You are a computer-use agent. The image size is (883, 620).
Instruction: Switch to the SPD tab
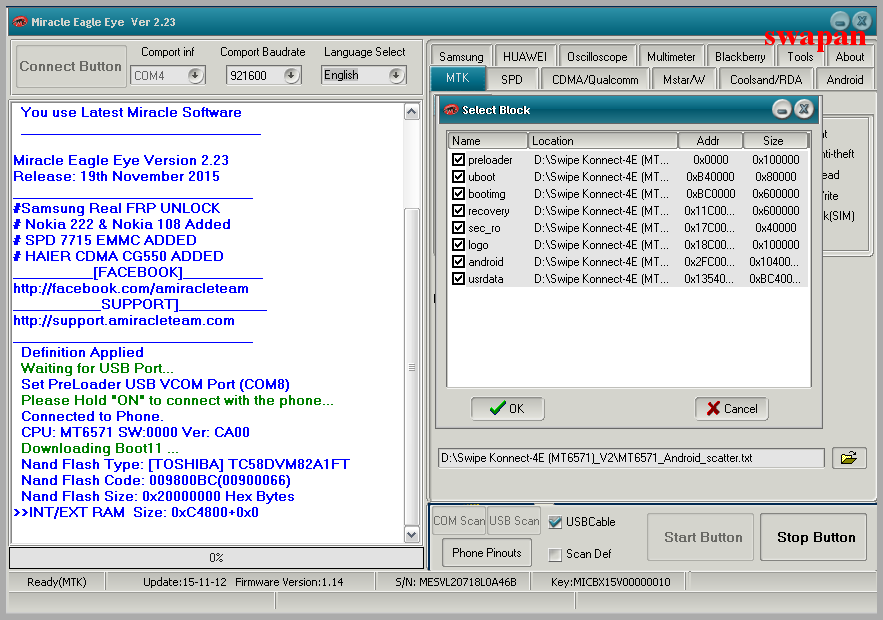pyautogui.click(x=512, y=79)
